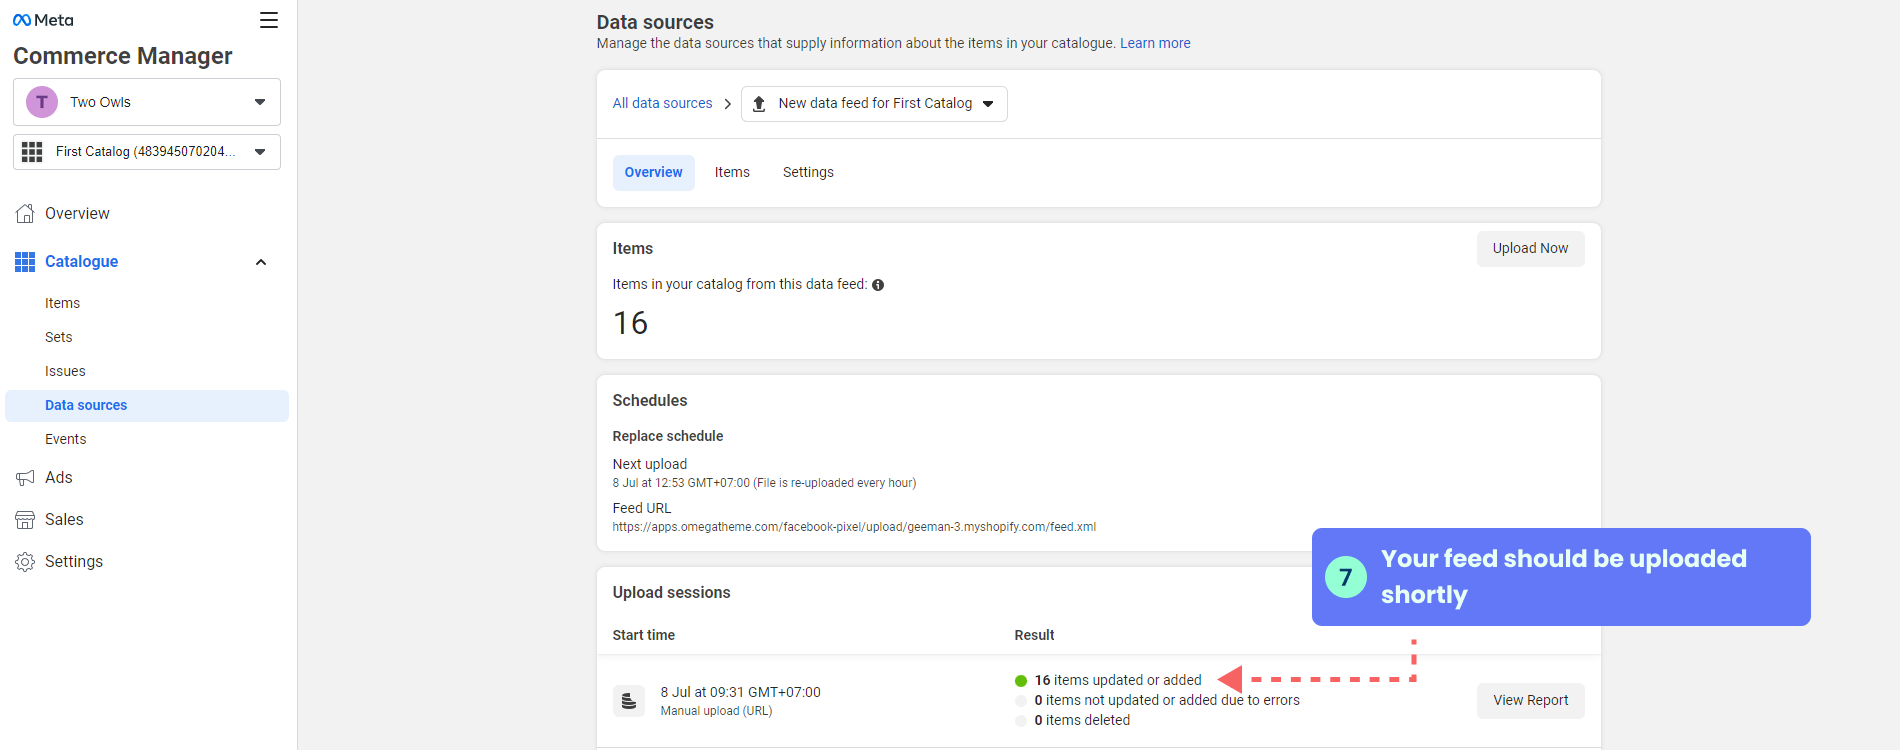Go to All data sources link
Screen dimensions: 1900x750
[x=662, y=103]
